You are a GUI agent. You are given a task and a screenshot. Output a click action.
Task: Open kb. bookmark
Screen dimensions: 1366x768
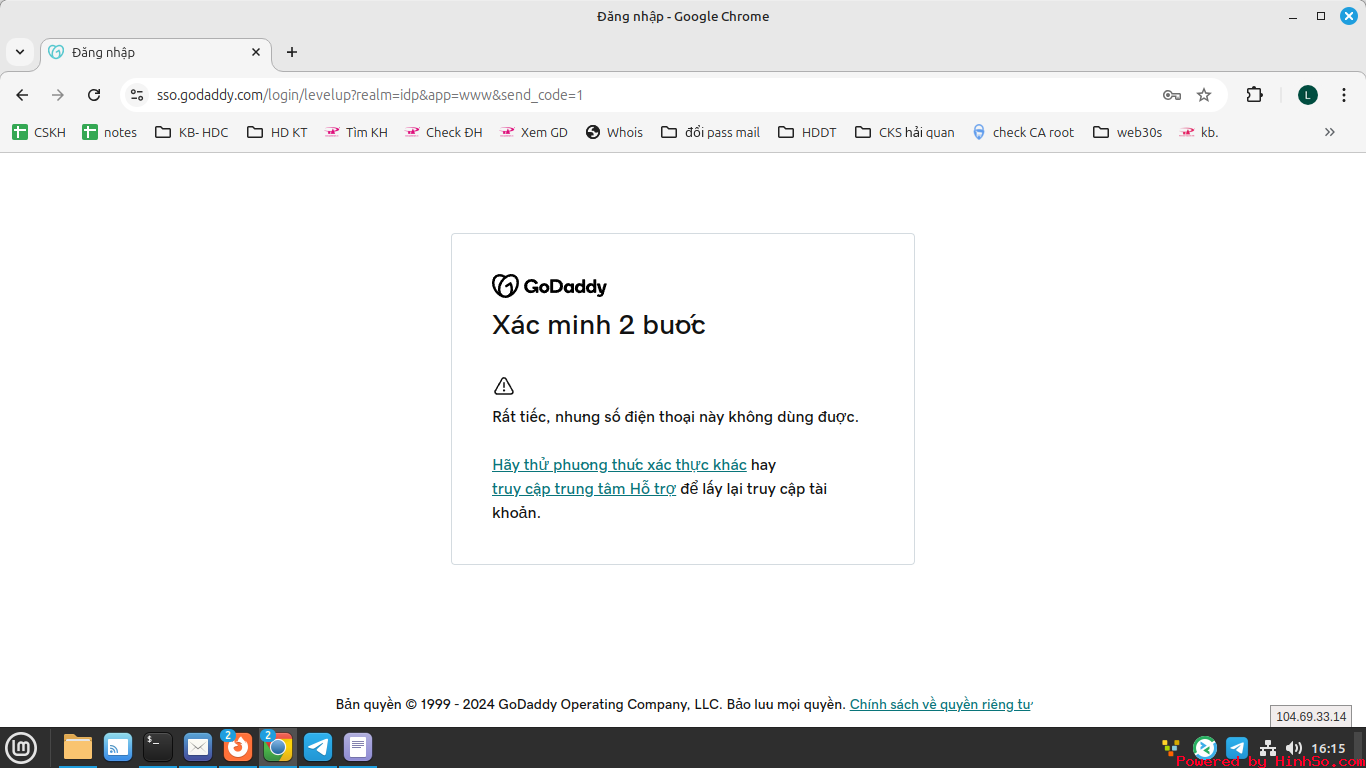pyautogui.click(x=1199, y=132)
